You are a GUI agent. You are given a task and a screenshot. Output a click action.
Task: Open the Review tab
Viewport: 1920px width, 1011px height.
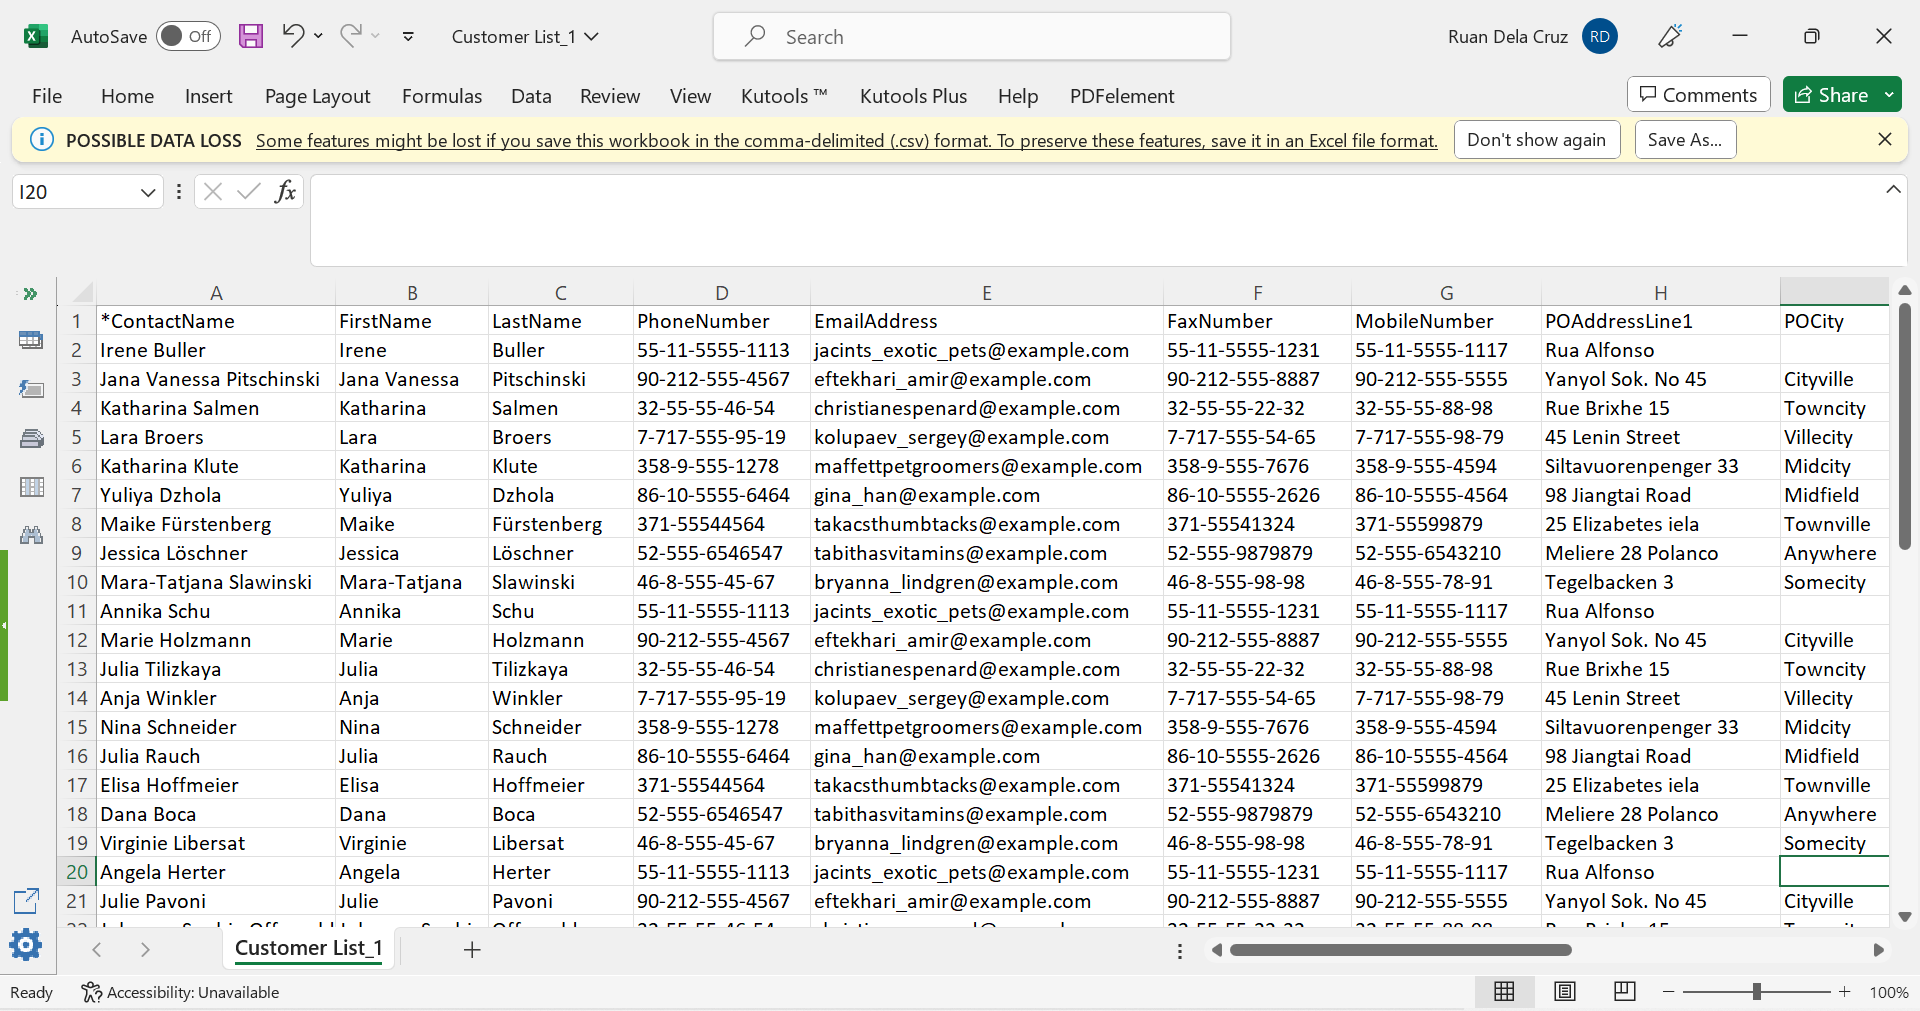tap(609, 96)
